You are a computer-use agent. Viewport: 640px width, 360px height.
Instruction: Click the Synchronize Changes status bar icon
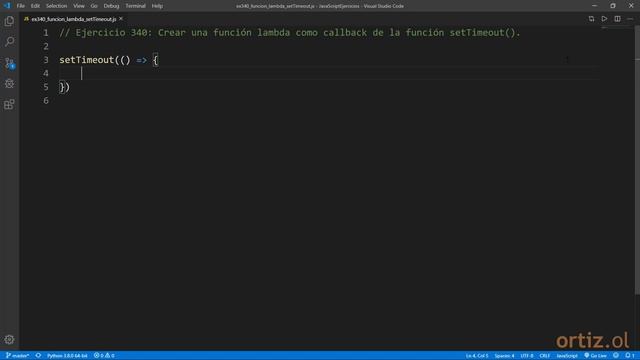click(x=38, y=356)
